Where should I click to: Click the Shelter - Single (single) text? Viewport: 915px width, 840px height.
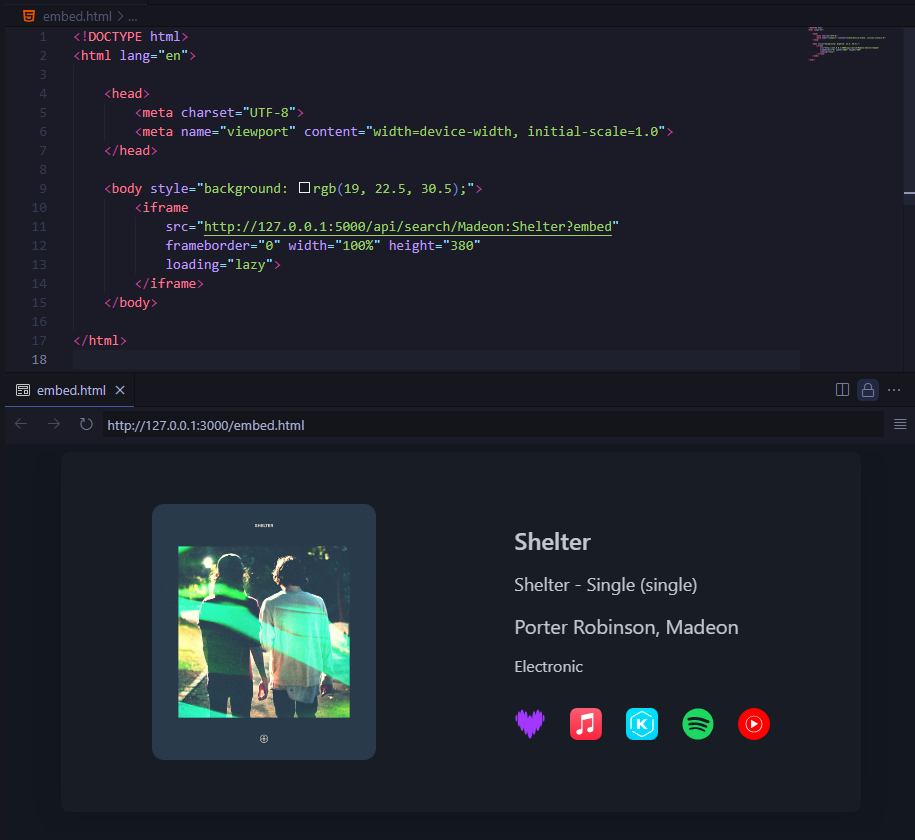606,585
